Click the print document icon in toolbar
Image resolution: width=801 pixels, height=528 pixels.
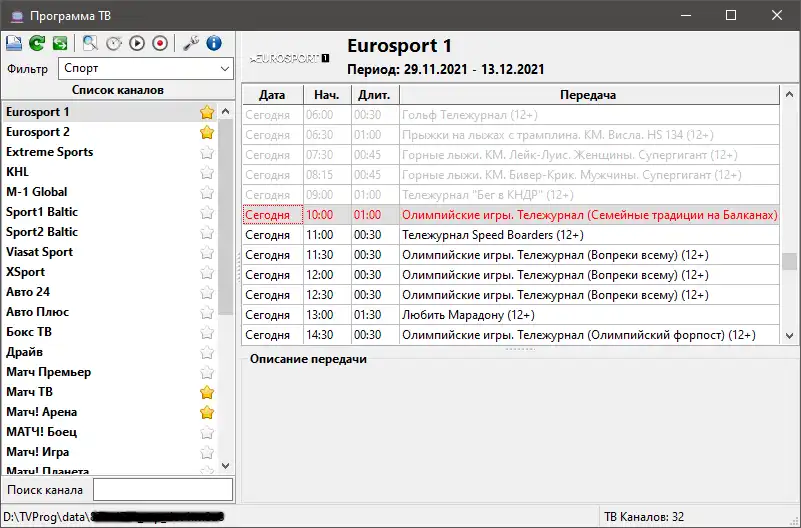click(14, 43)
